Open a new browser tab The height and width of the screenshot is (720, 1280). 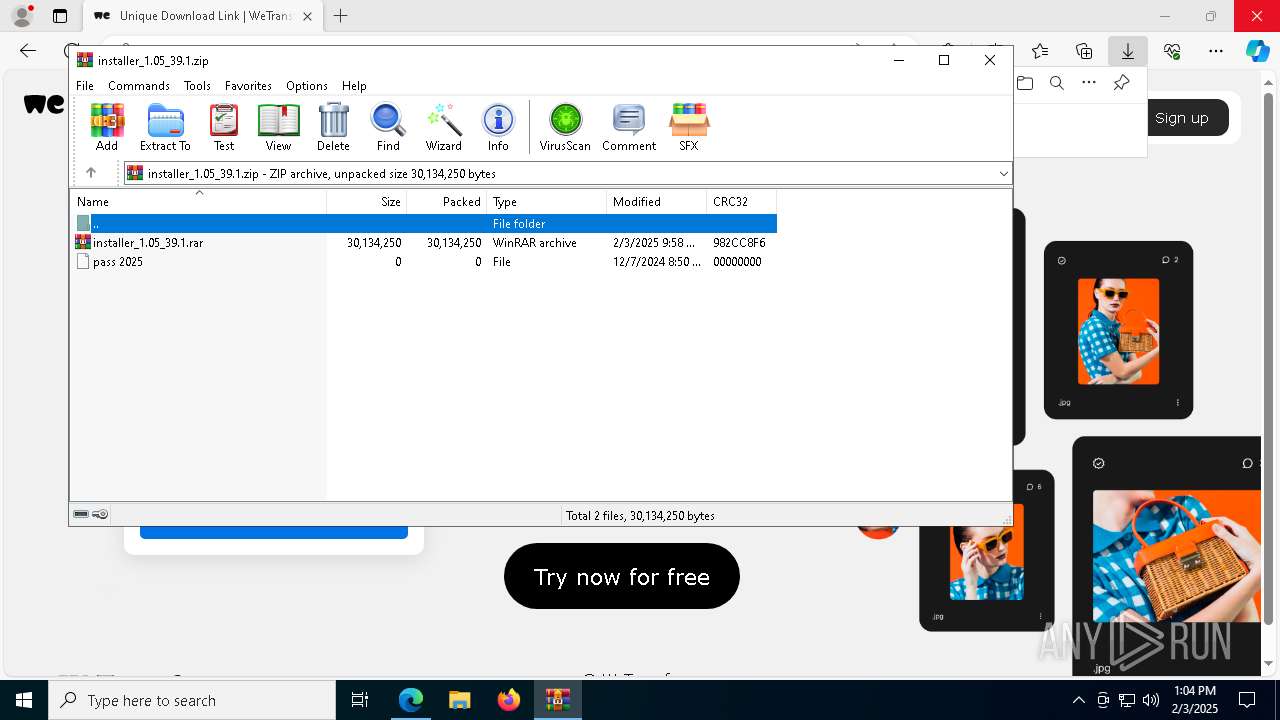coord(341,16)
